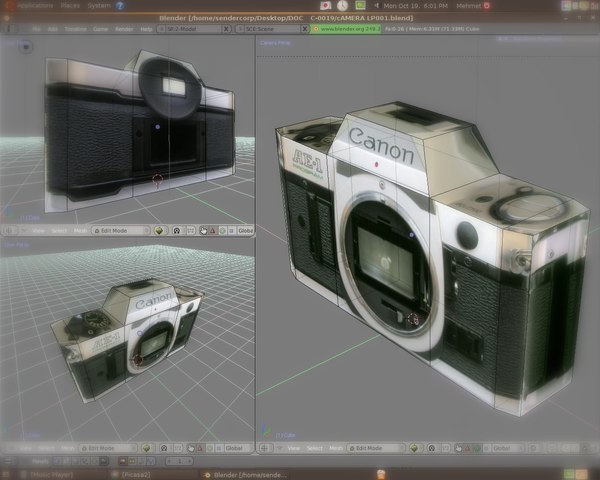The image size is (600, 480).
Task: Click the www.blender.org link
Action: click(x=346, y=29)
